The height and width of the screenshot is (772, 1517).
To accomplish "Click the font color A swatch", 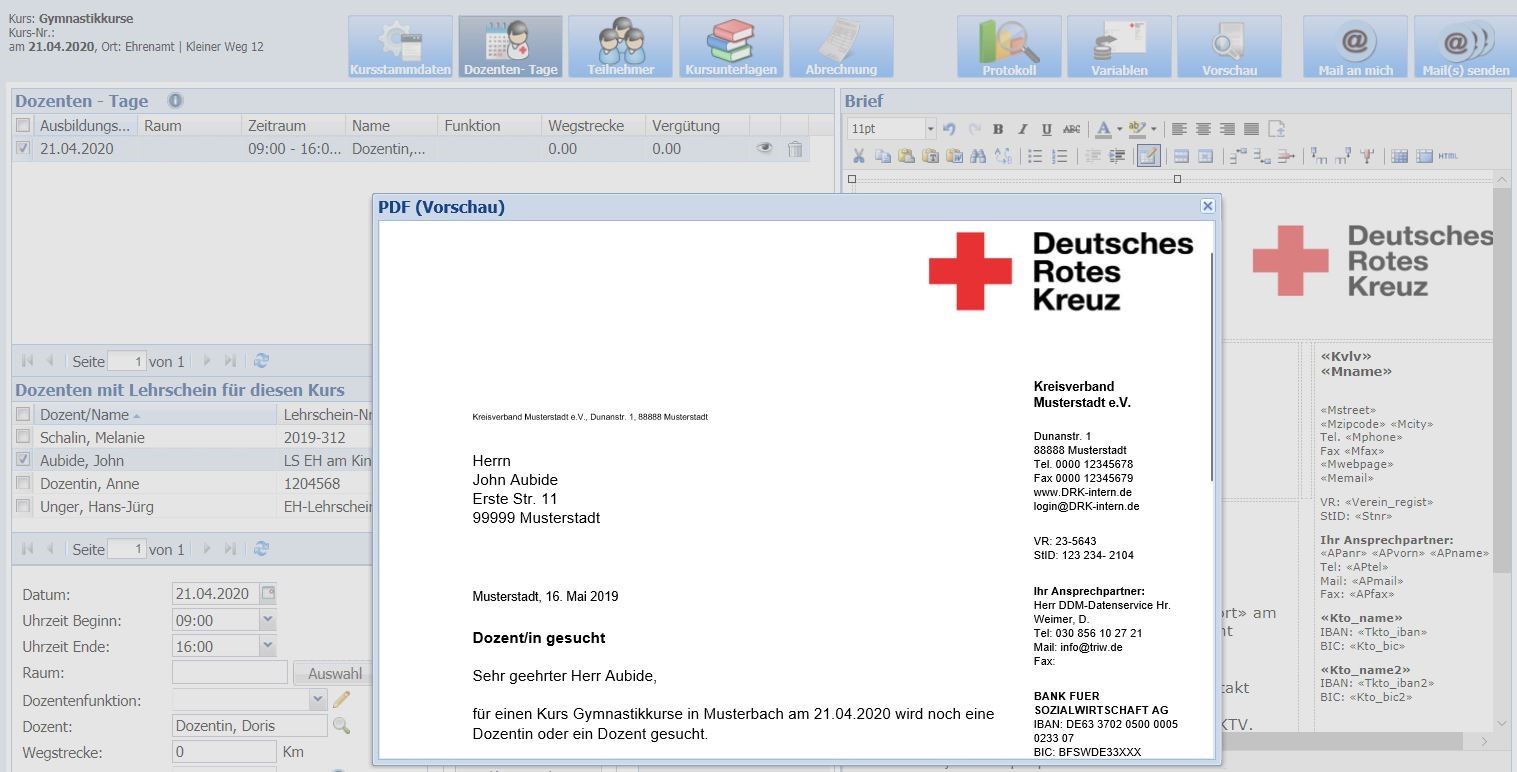I will [x=1103, y=129].
